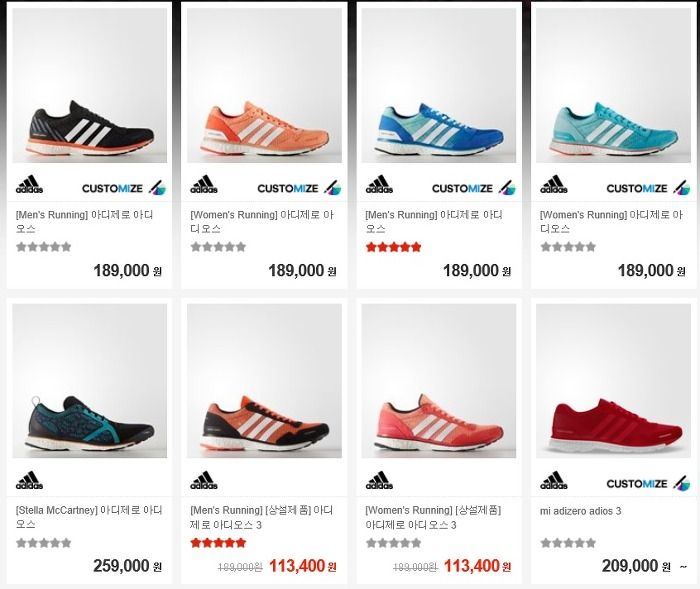Open the red mi adizero adios 3 image
Viewport: 700px width, 589px height.
click(x=613, y=381)
